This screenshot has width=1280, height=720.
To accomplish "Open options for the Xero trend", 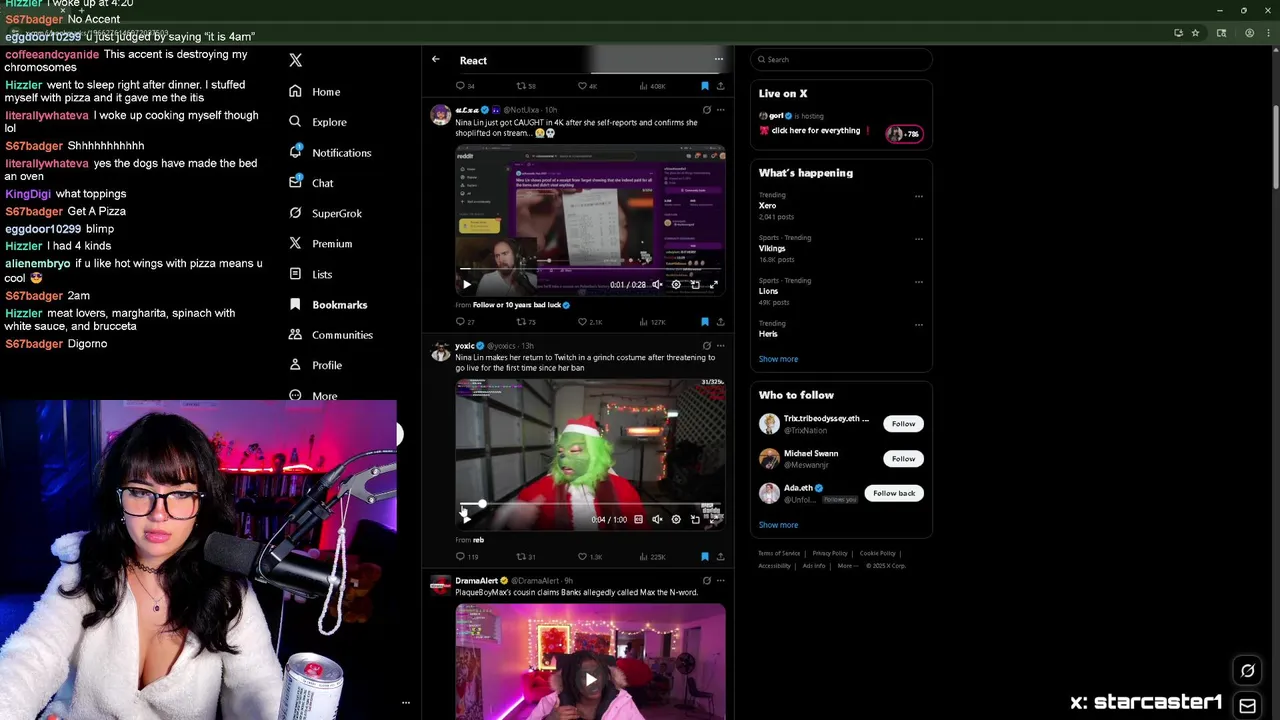I will coord(918,196).
